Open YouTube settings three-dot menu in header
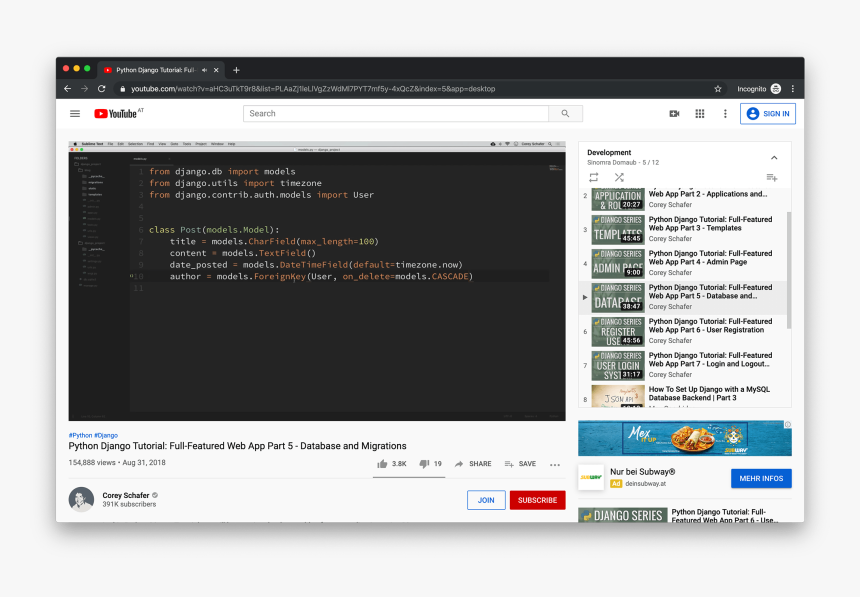Image resolution: width=860 pixels, height=597 pixels. (725, 114)
